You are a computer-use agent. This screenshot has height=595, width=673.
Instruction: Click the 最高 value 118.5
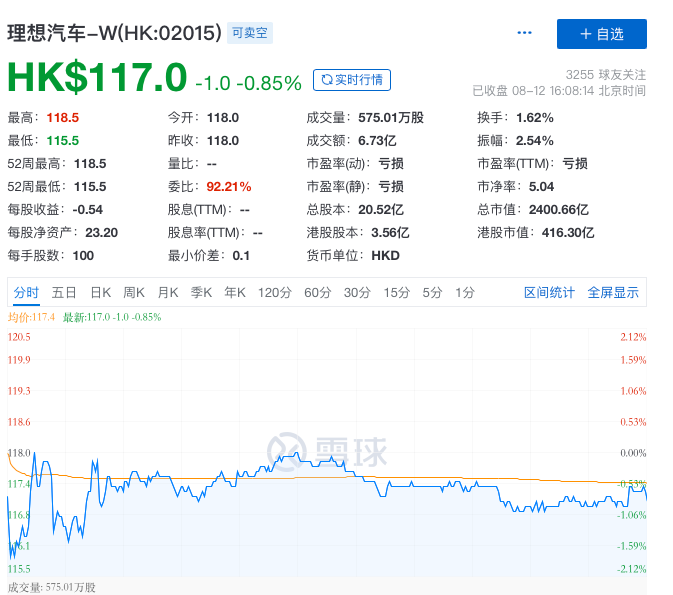63,118
